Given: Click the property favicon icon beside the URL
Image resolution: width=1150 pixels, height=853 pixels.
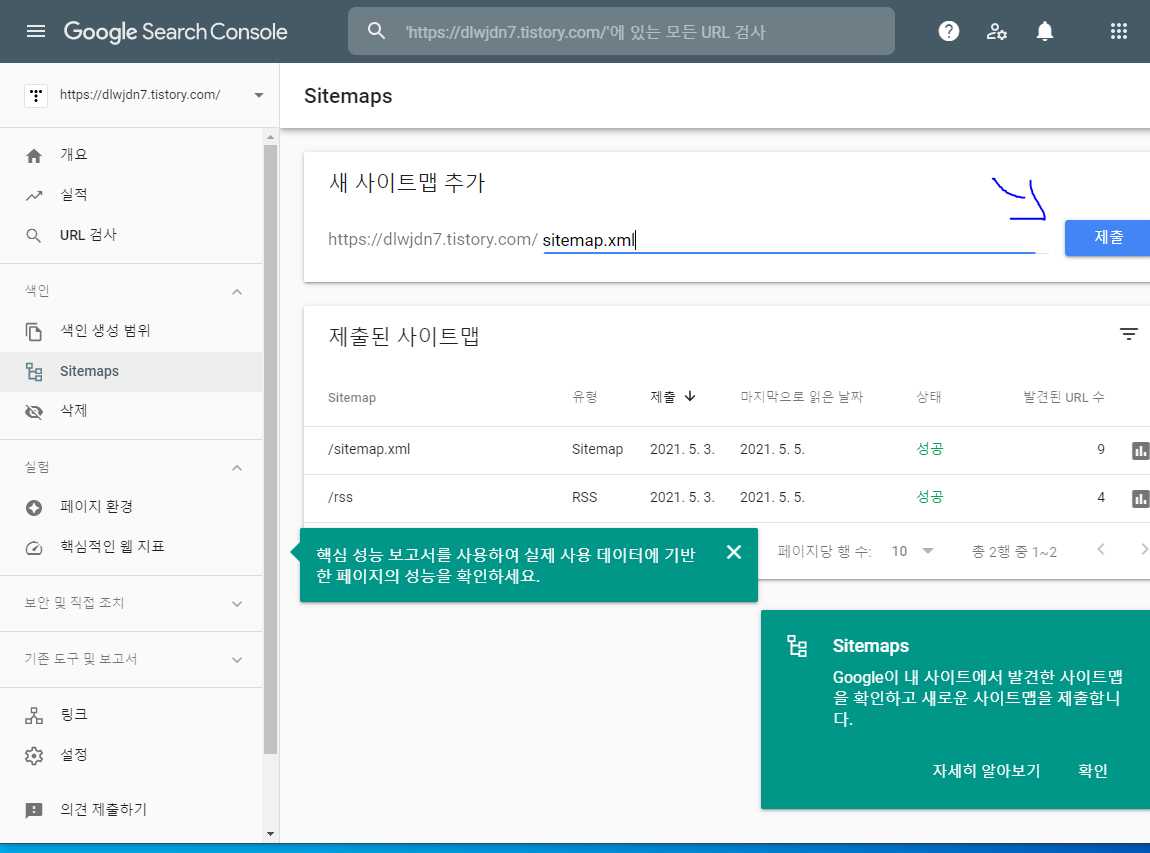Looking at the screenshot, I should tap(36, 95).
